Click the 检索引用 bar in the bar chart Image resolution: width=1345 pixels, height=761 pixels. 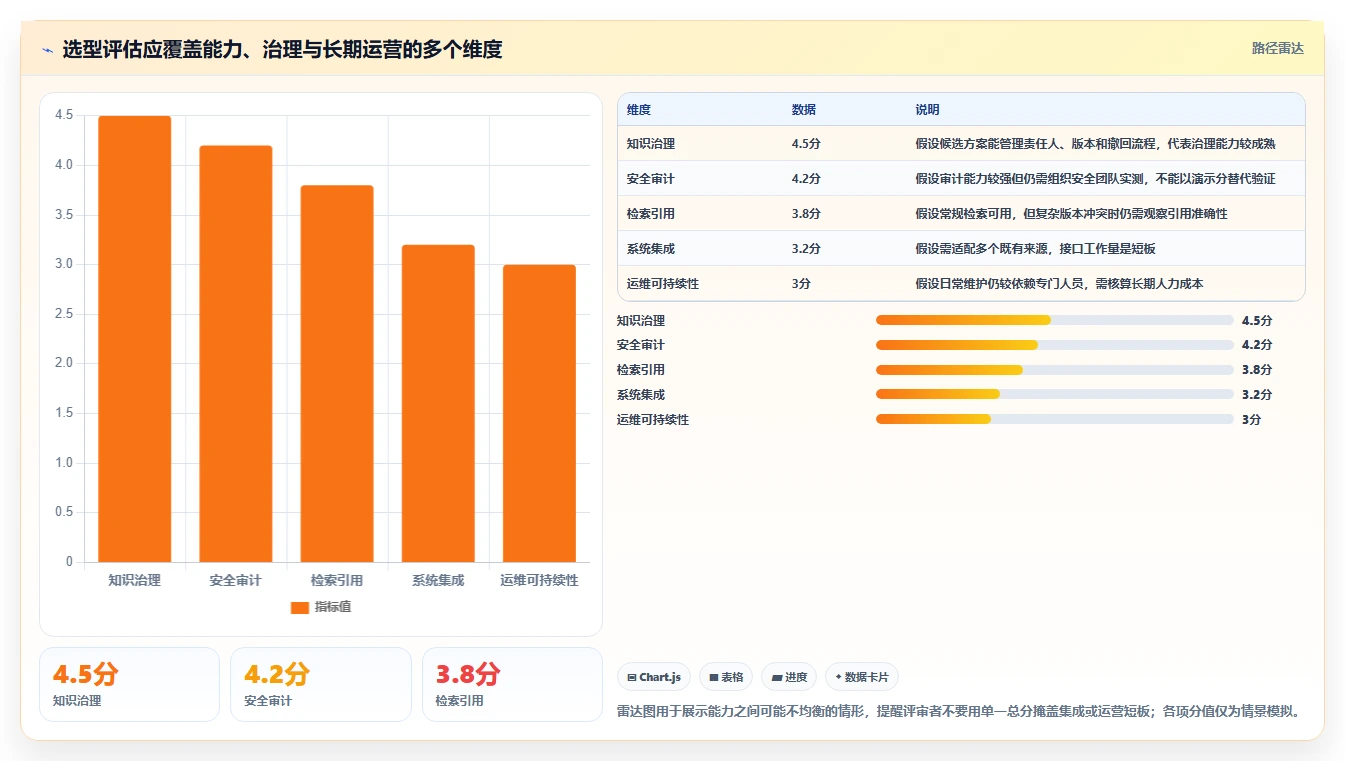pos(337,374)
